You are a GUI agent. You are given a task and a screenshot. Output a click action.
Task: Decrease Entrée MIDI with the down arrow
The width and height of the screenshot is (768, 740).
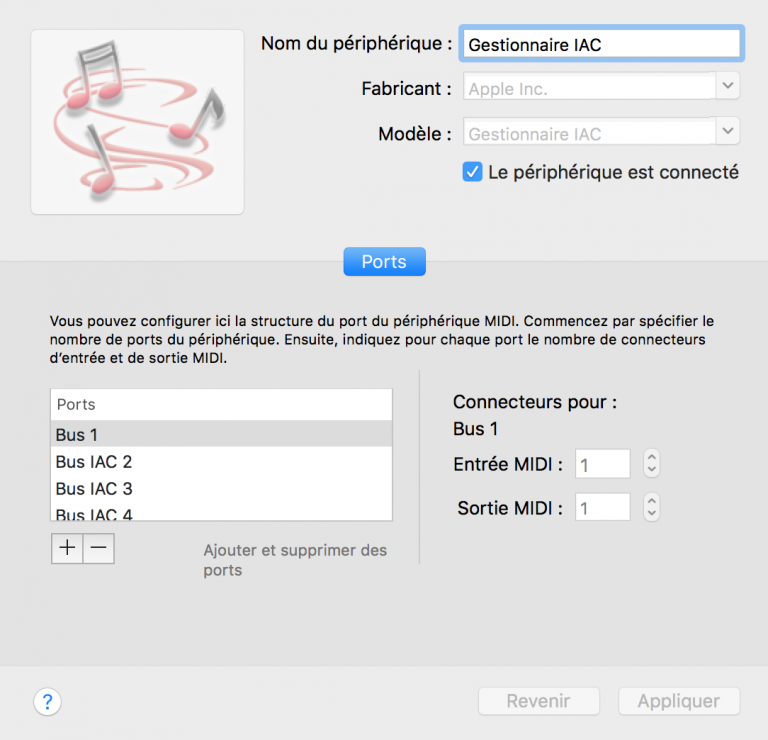click(x=651, y=470)
